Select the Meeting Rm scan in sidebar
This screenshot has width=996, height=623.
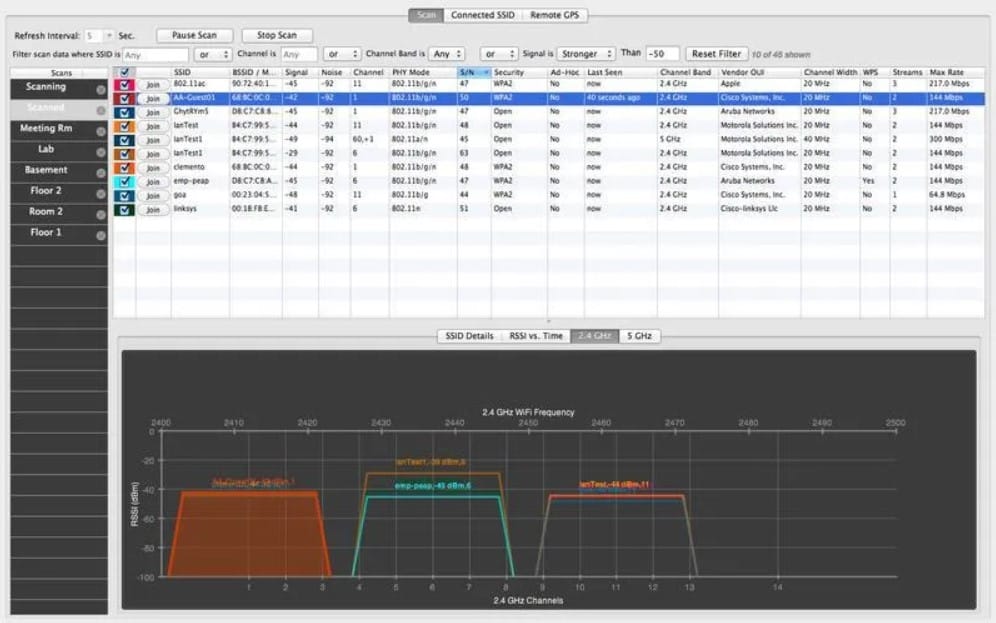[x=59, y=130]
